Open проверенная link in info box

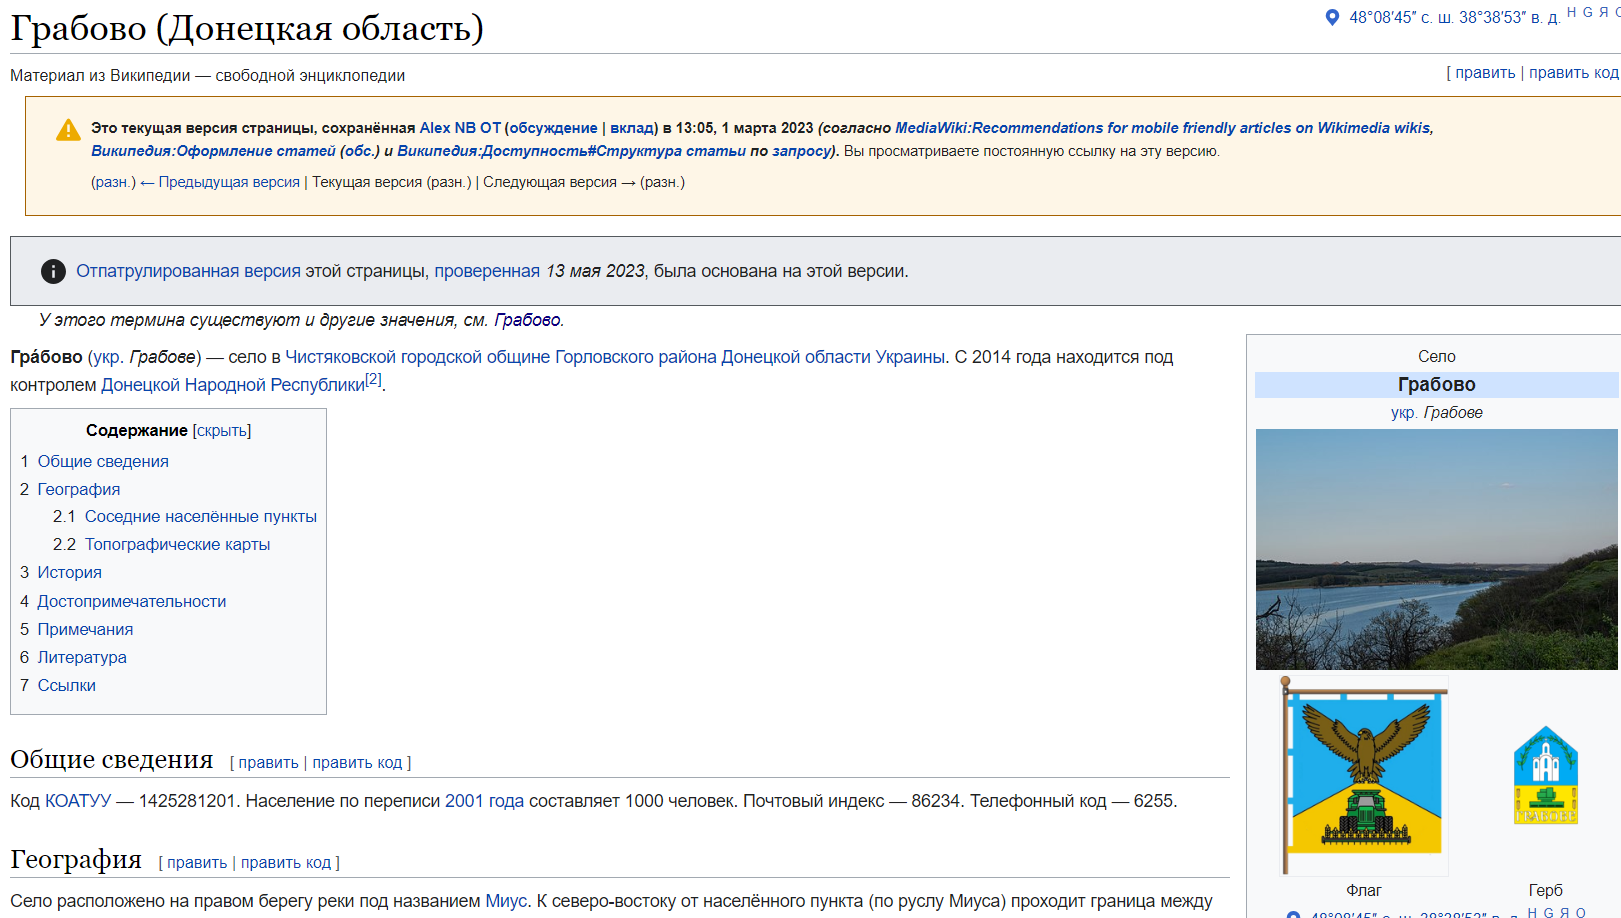point(487,271)
